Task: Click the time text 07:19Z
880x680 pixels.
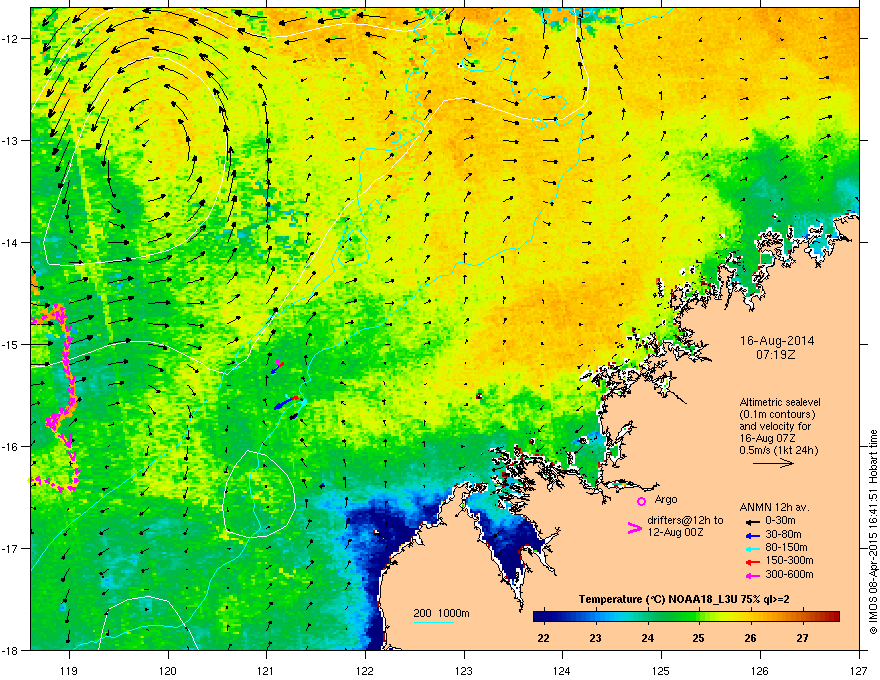Action: [776, 355]
